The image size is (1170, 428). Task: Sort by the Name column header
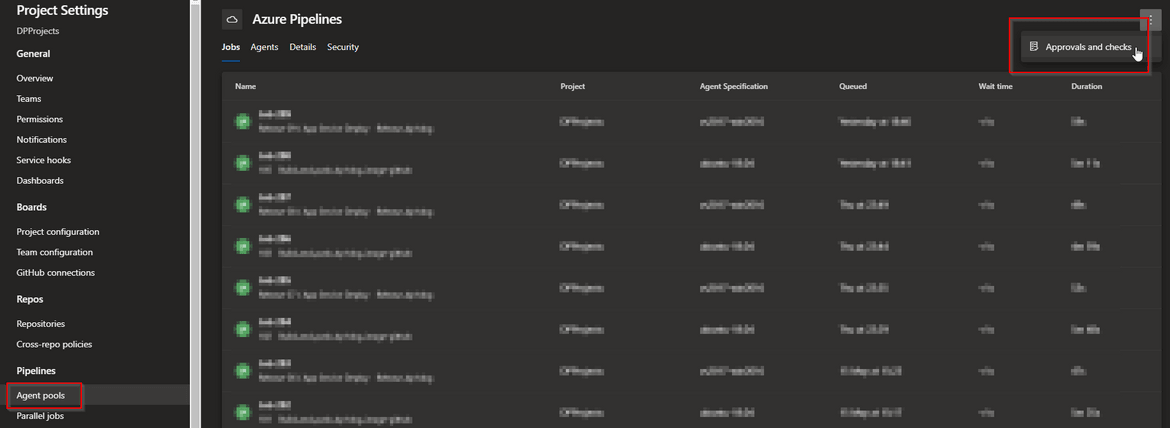tap(245, 86)
